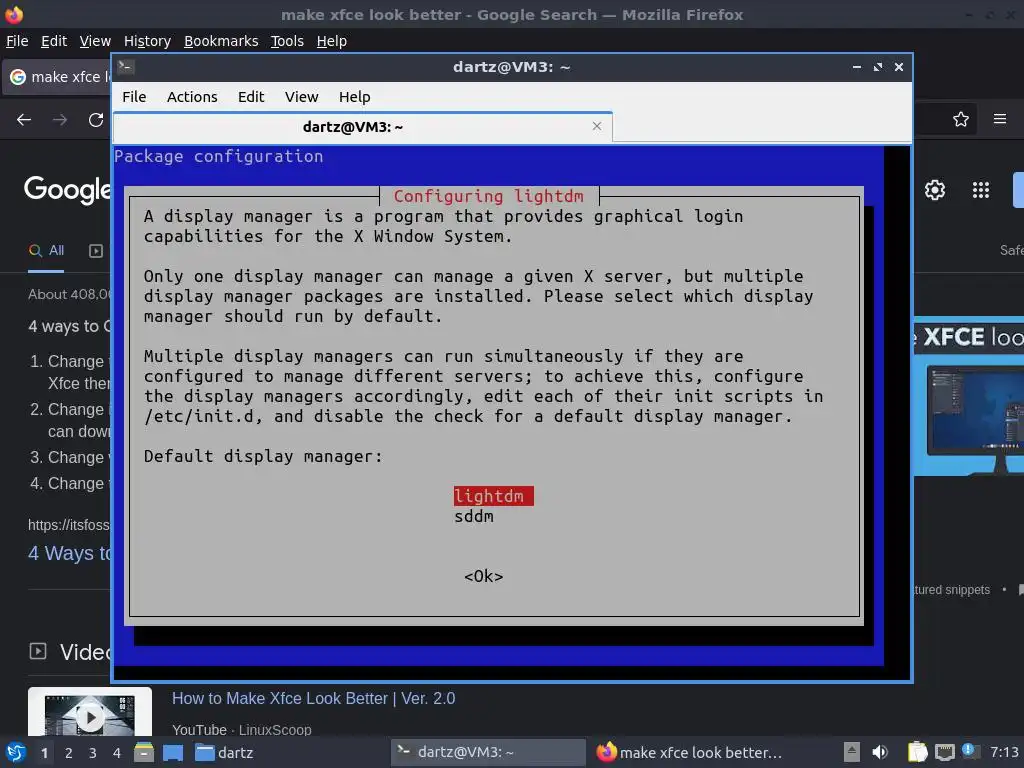This screenshot has width=1024, height=768.
Task: Open Firefox View menu
Action: tap(95, 41)
